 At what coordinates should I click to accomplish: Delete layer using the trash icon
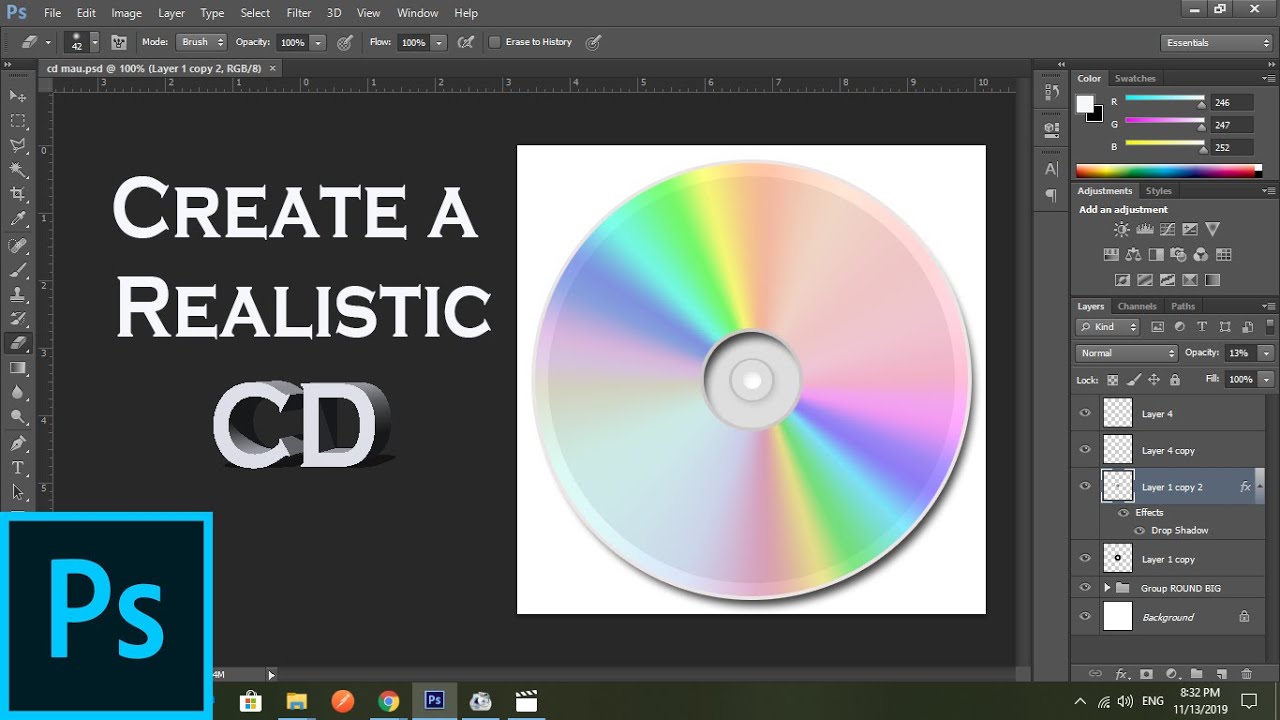[1246, 674]
